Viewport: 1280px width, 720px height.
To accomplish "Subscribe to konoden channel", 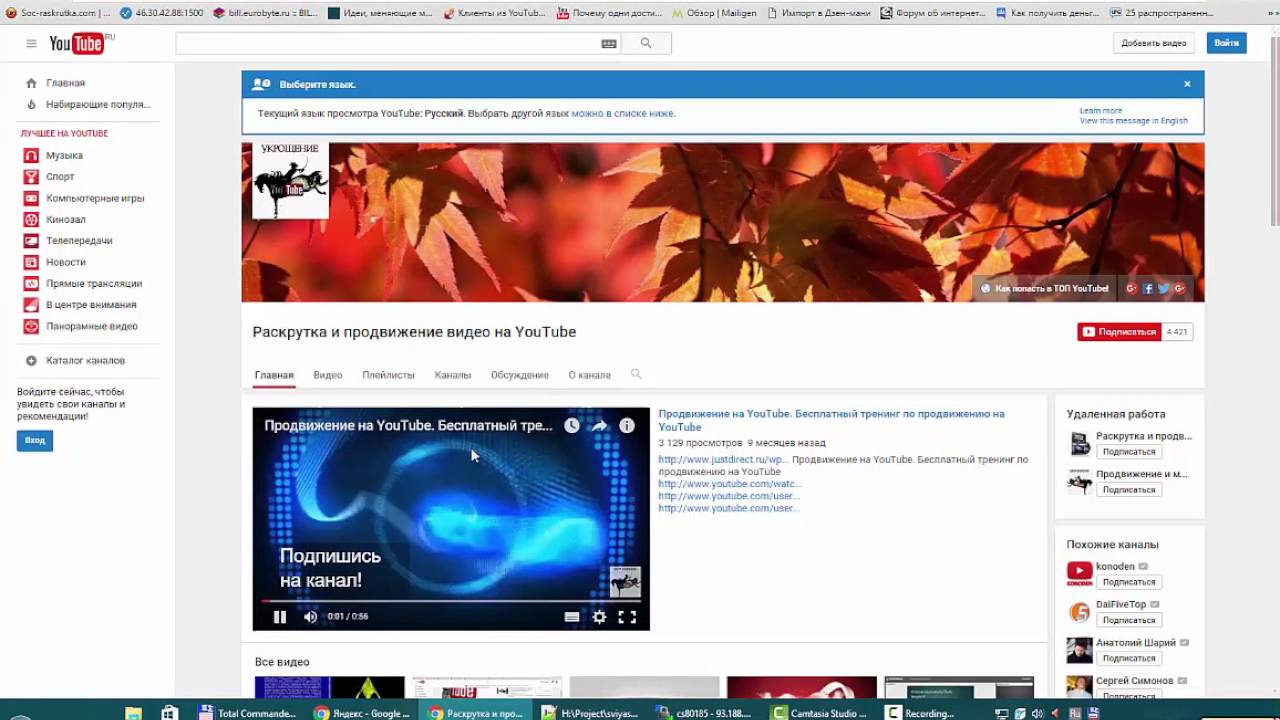I will point(1128,582).
